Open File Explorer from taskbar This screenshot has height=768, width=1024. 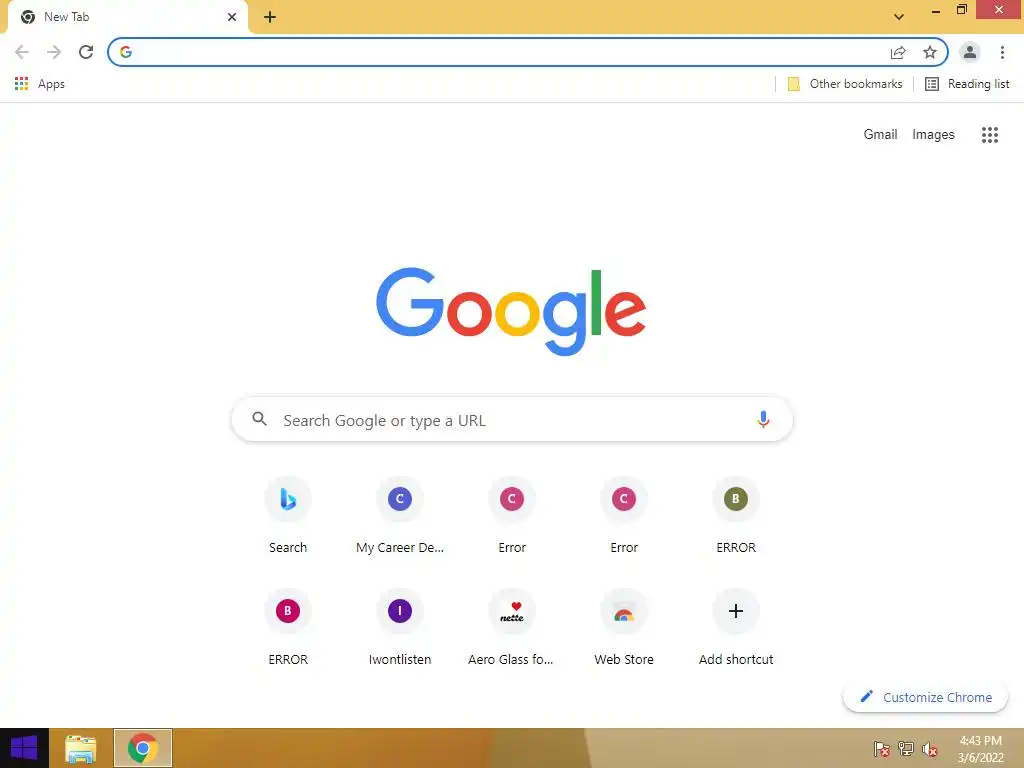(81, 748)
